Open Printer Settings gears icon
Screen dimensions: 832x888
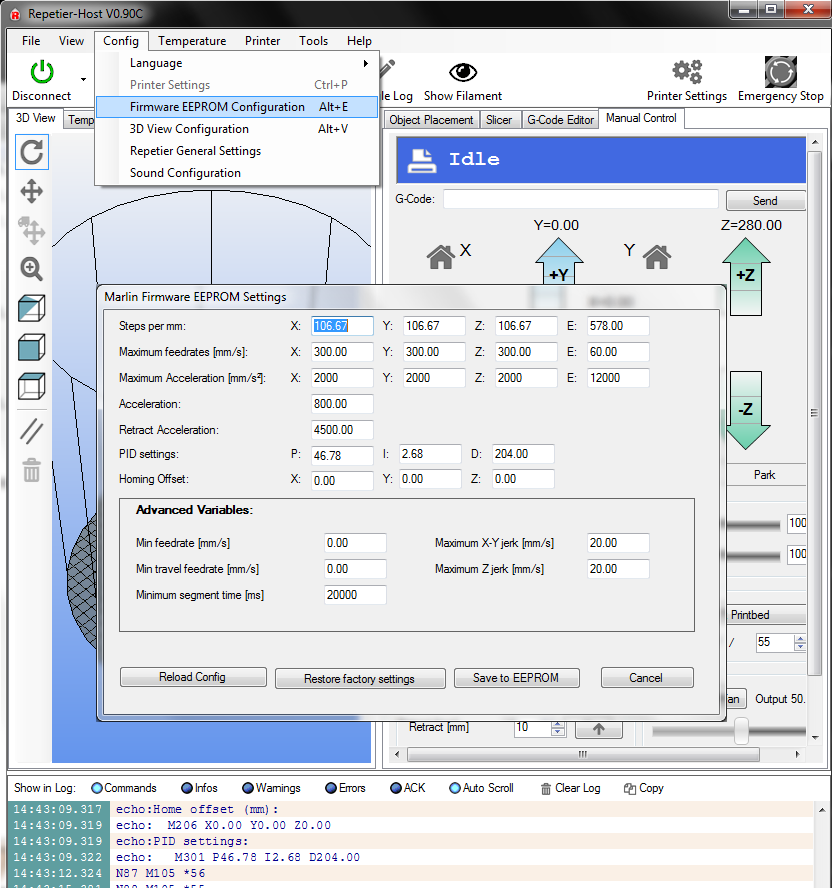point(687,72)
